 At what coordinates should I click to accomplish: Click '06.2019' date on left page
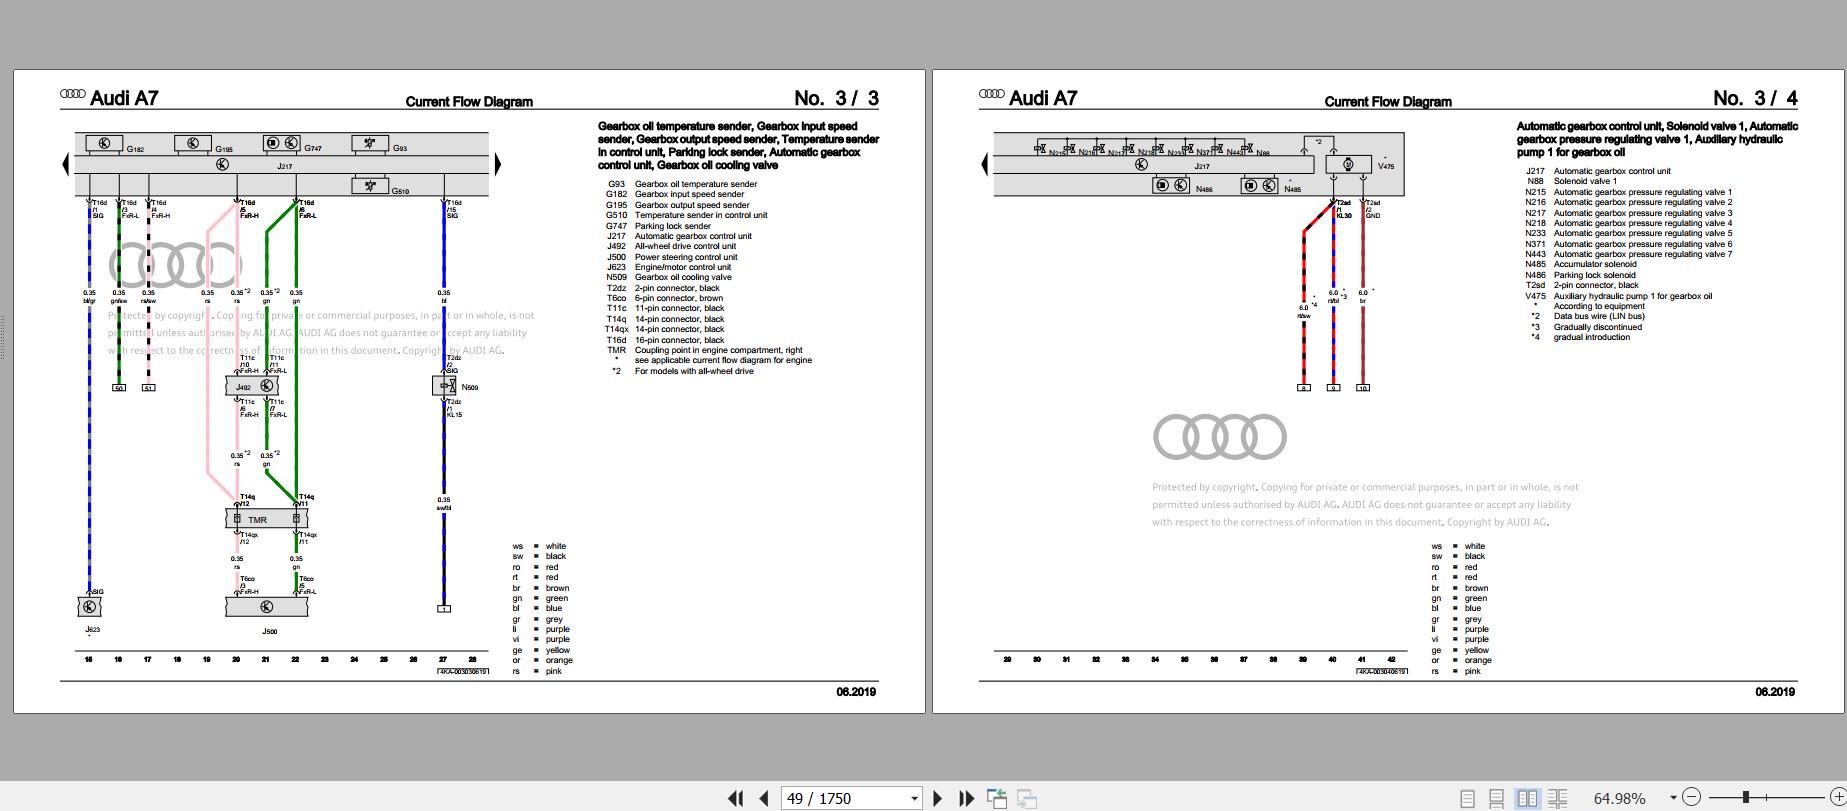pos(856,692)
